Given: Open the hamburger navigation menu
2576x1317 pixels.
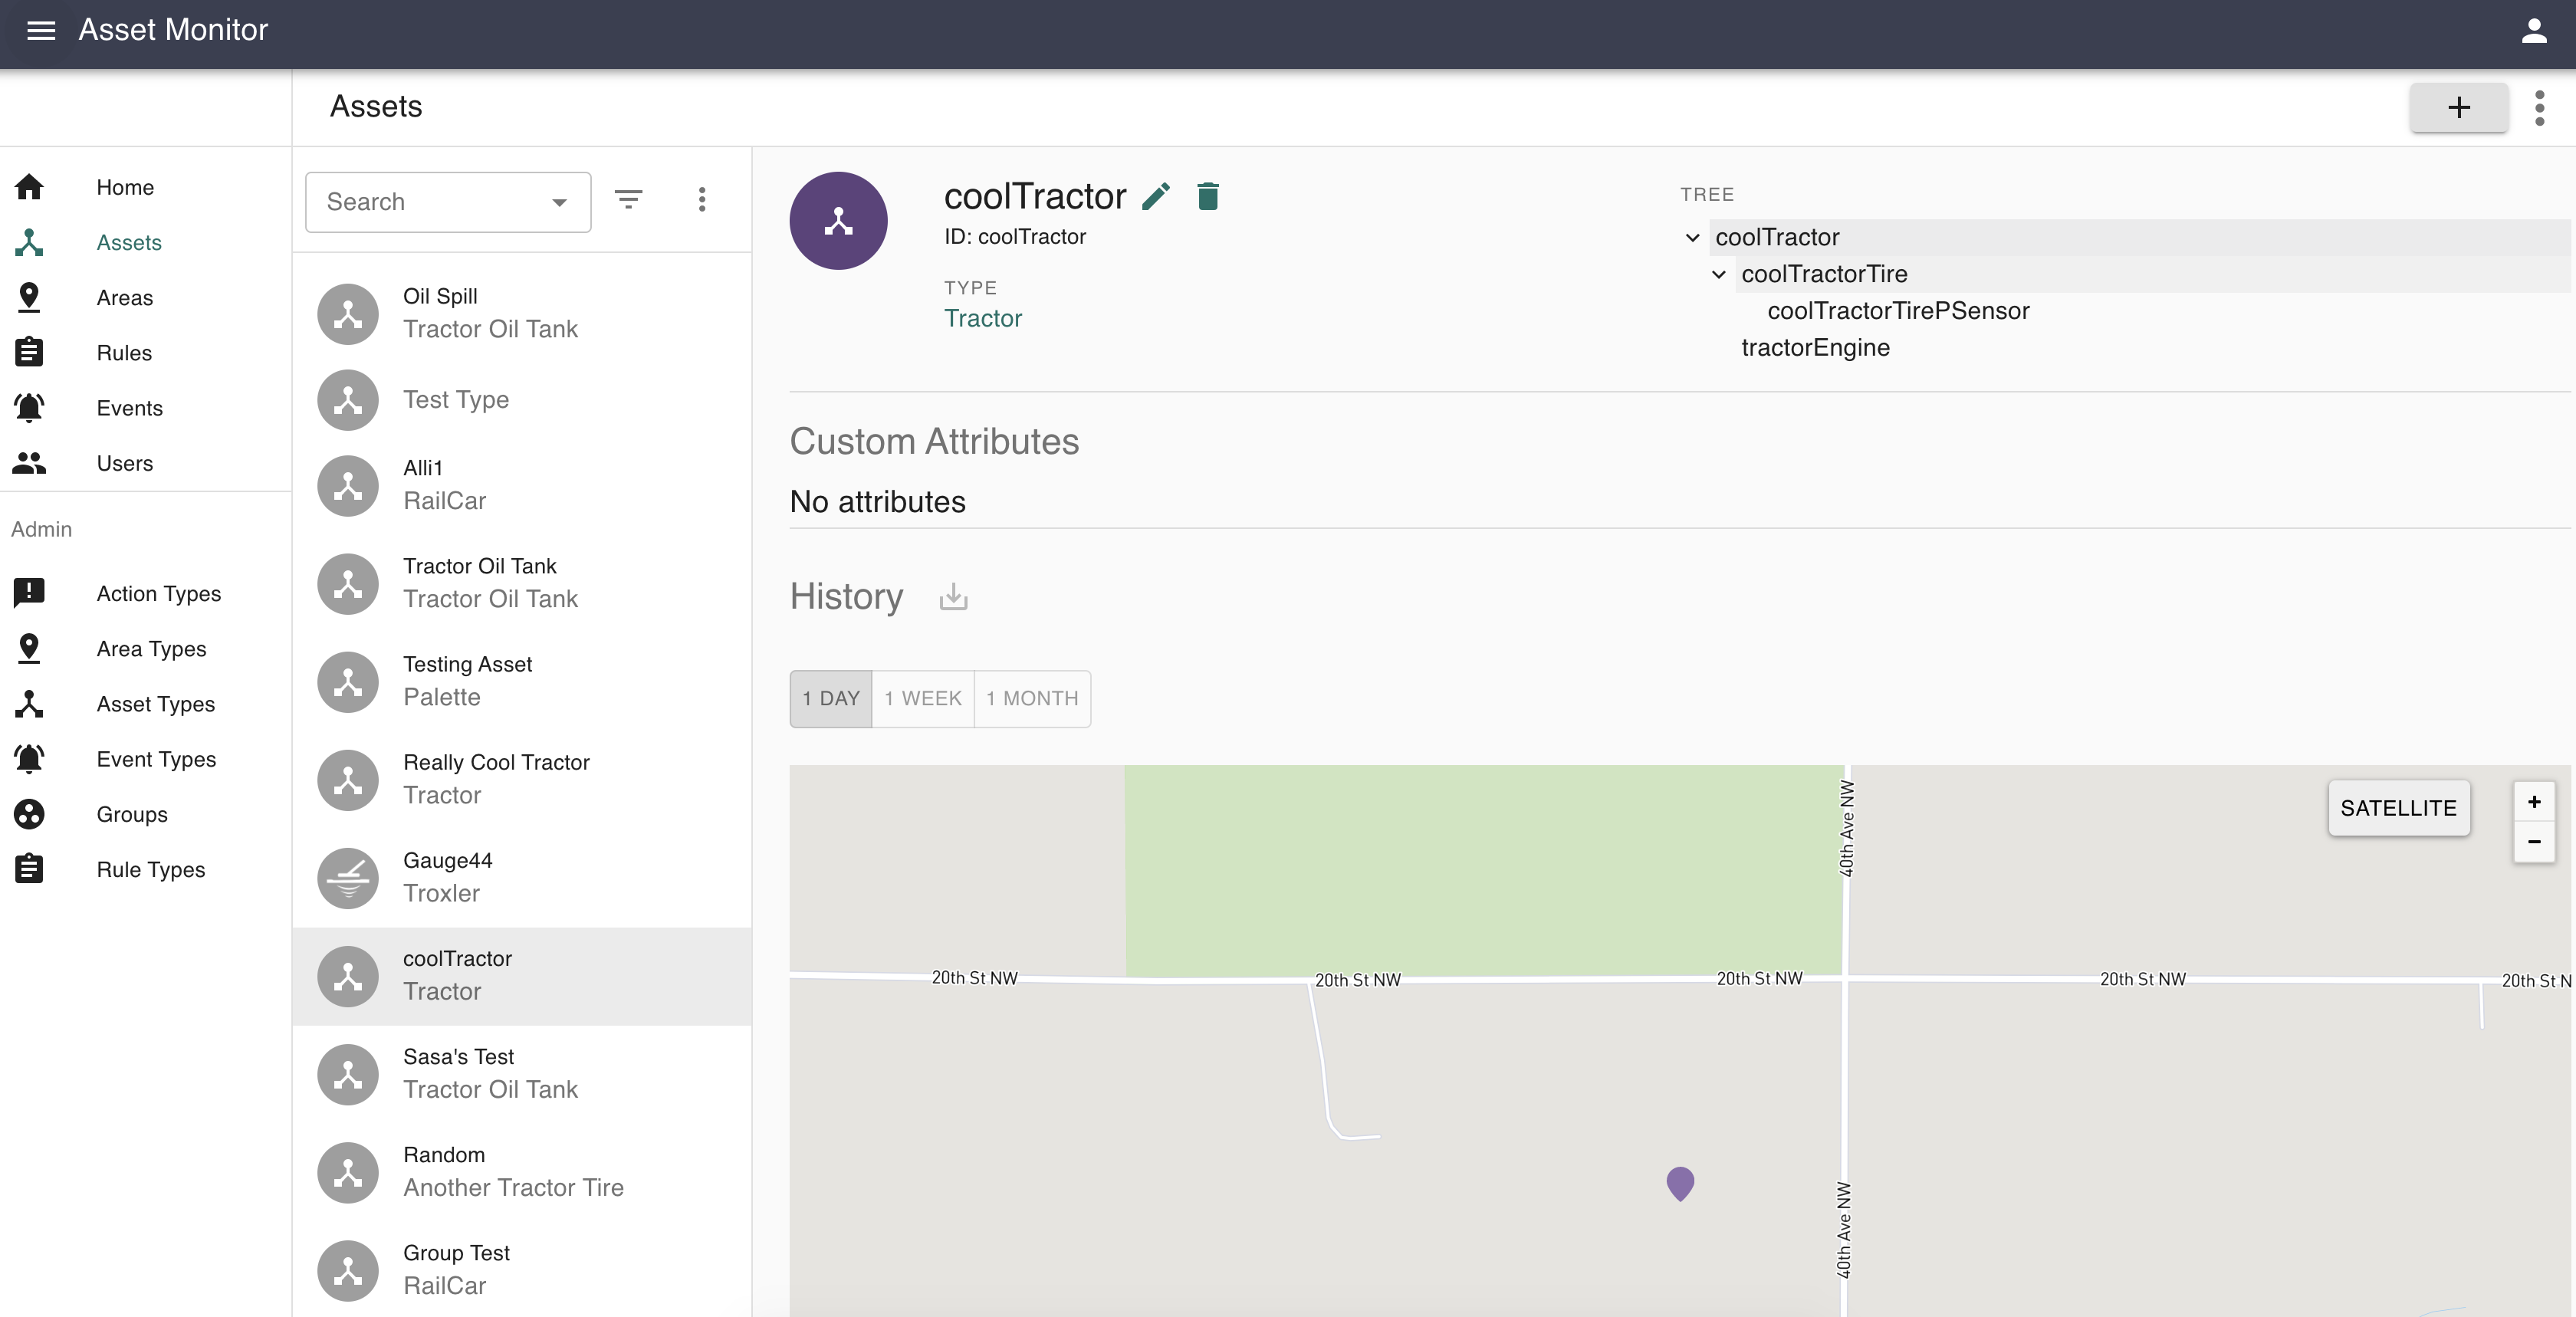Looking at the screenshot, I should (x=41, y=30).
